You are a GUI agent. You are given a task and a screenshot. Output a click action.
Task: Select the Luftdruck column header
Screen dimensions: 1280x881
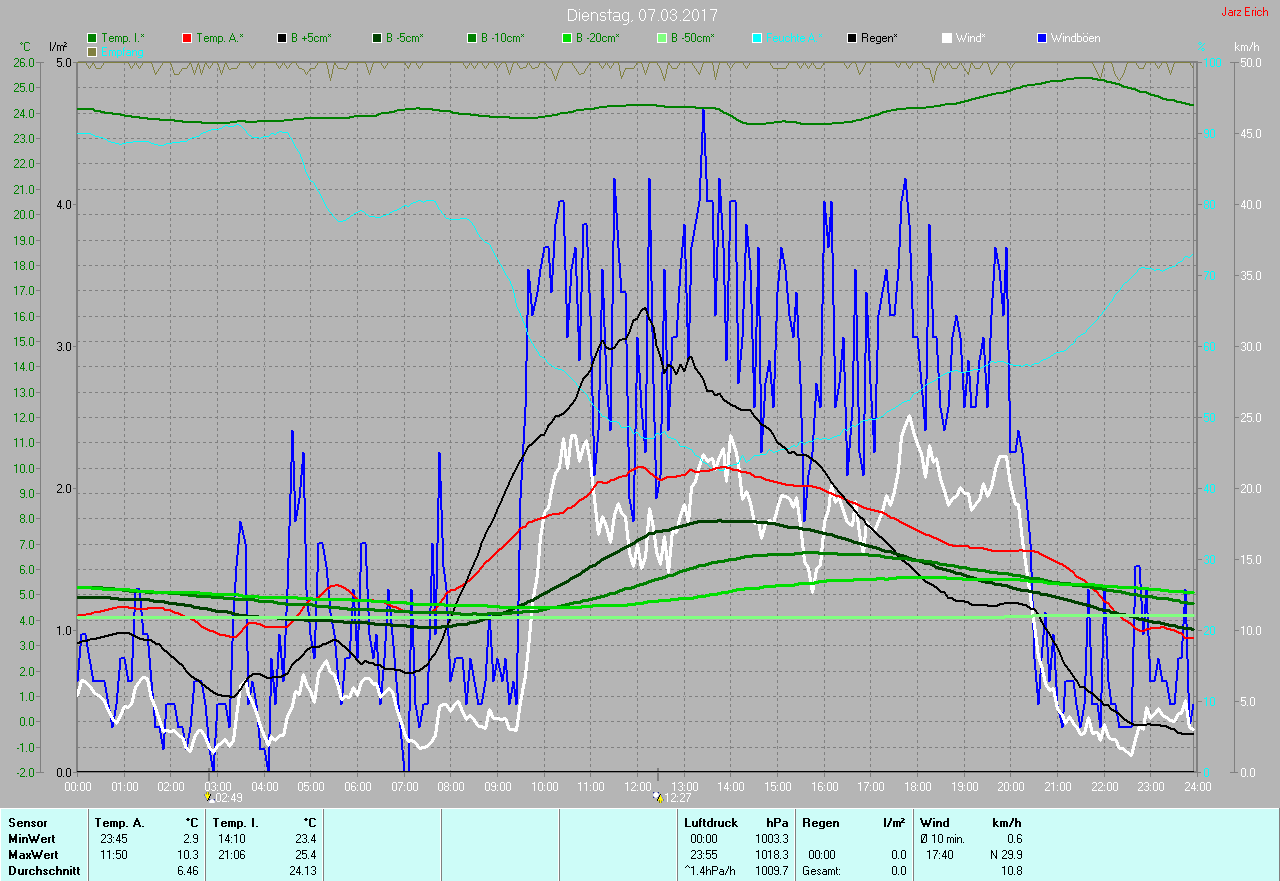(708, 822)
